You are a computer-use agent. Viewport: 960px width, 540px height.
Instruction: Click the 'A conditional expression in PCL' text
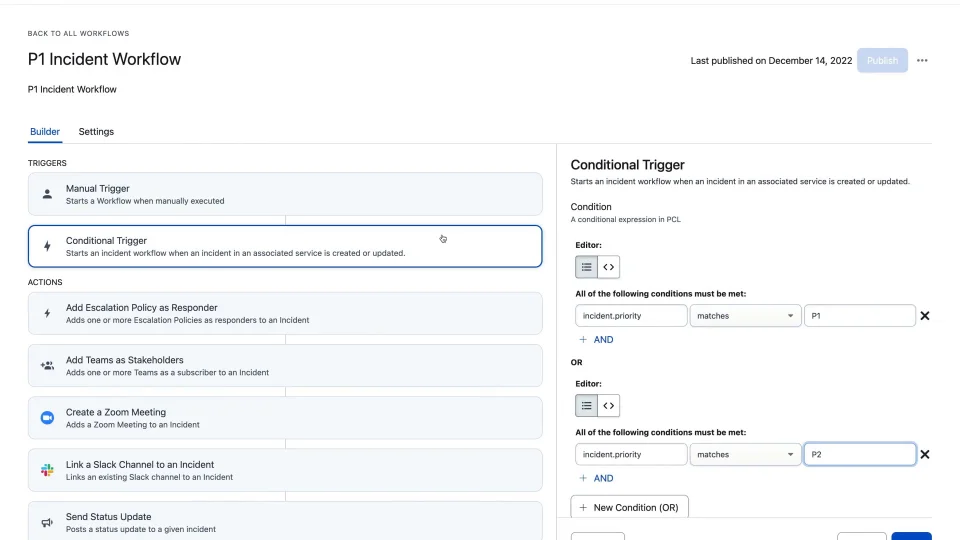pos(626,219)
